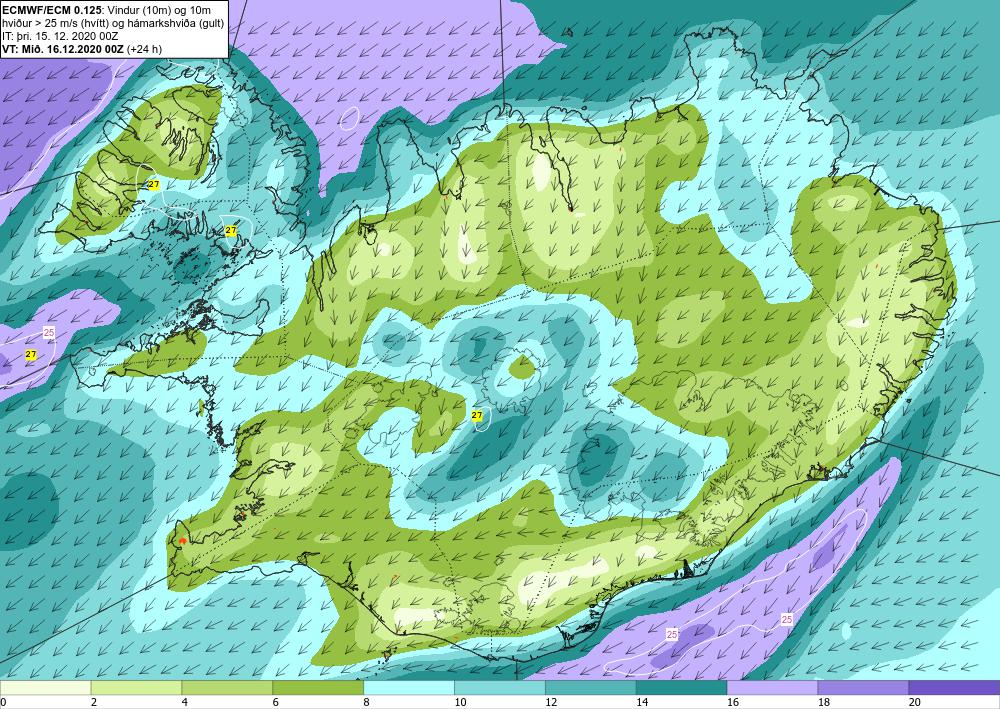Click the 2–4 m/s light green legend swatch

point(136,688)
